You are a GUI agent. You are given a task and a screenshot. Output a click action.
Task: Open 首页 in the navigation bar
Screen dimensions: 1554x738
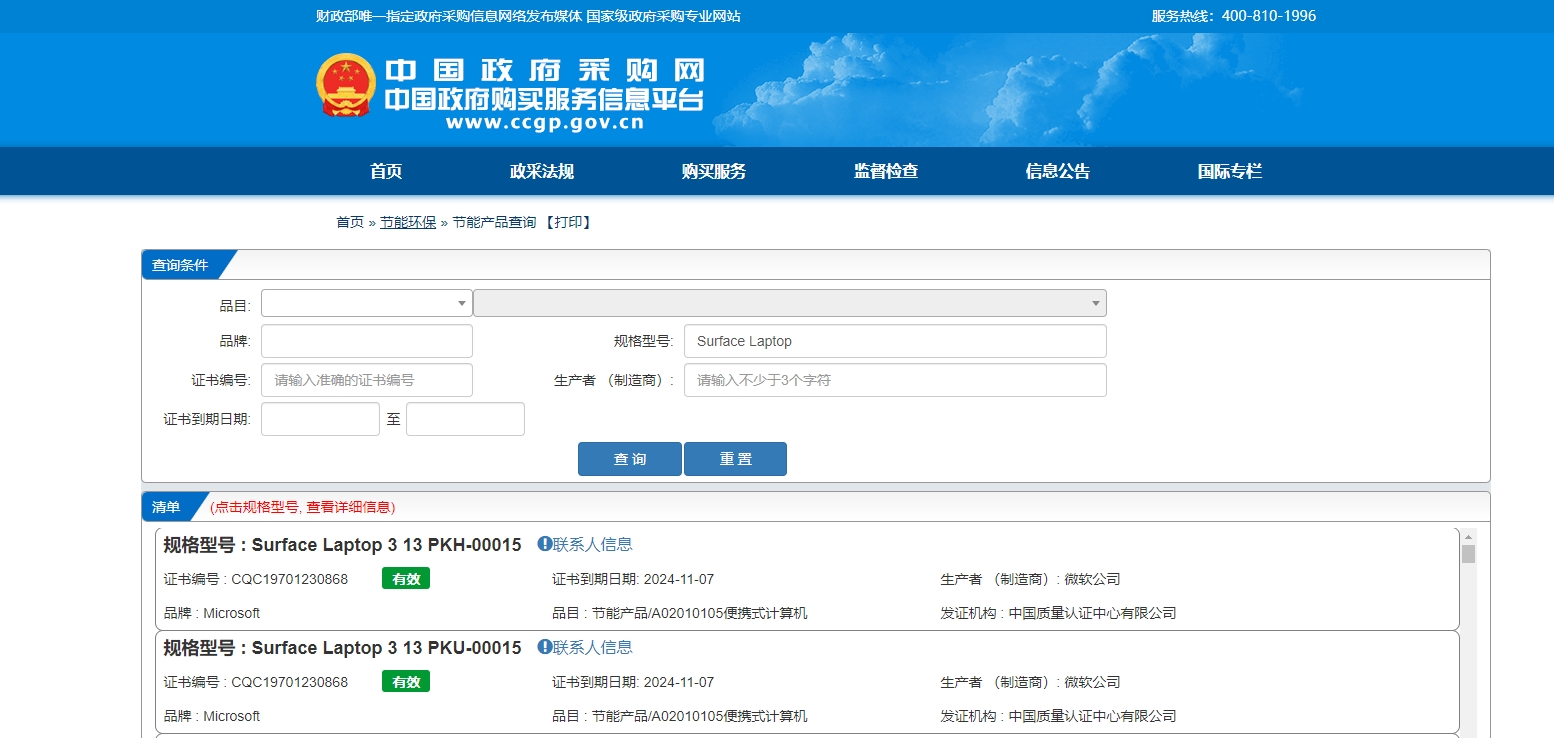386,171
